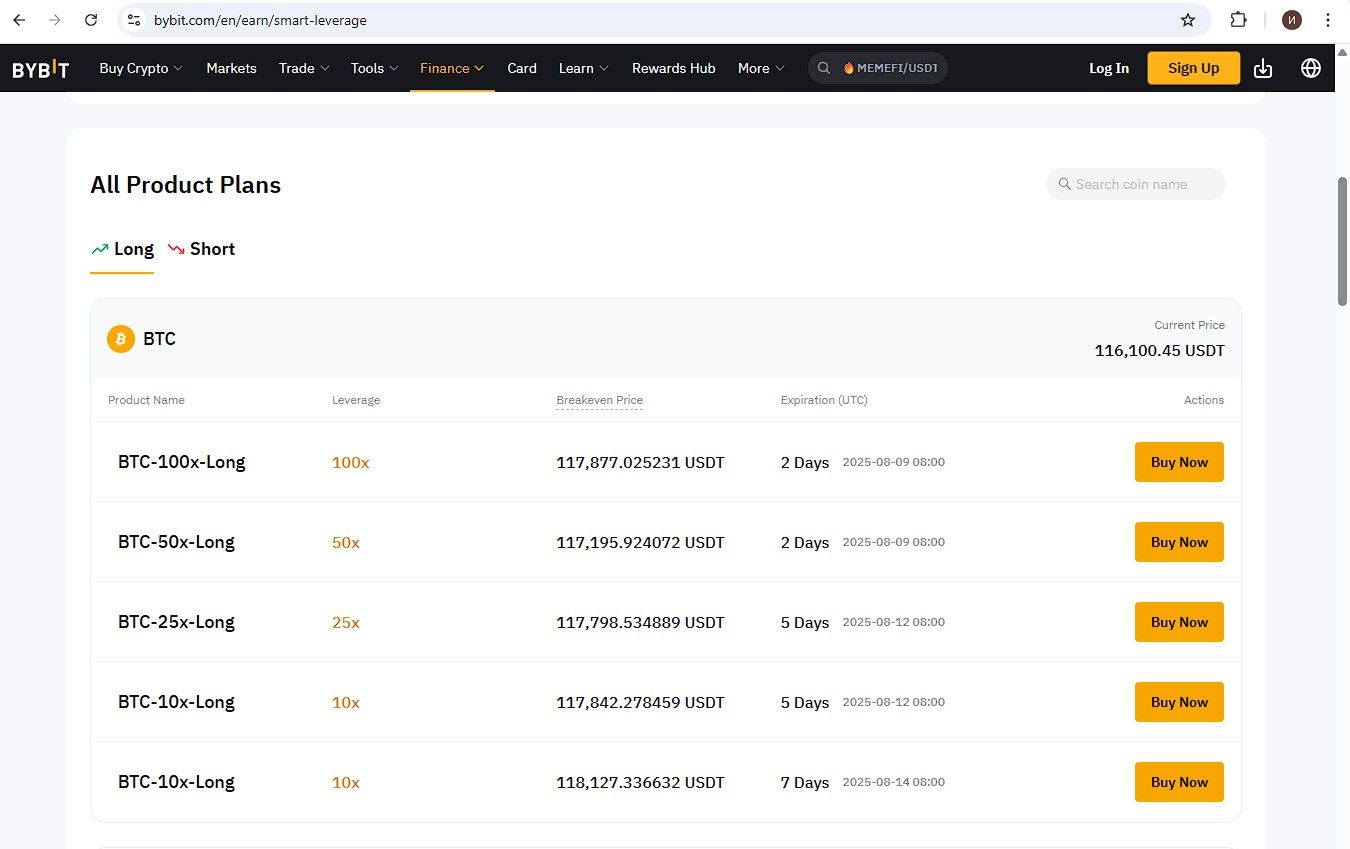Click the Bybit logo
Image resolution: width=1350 pixels, height=849 pixels.
point(41,69)
